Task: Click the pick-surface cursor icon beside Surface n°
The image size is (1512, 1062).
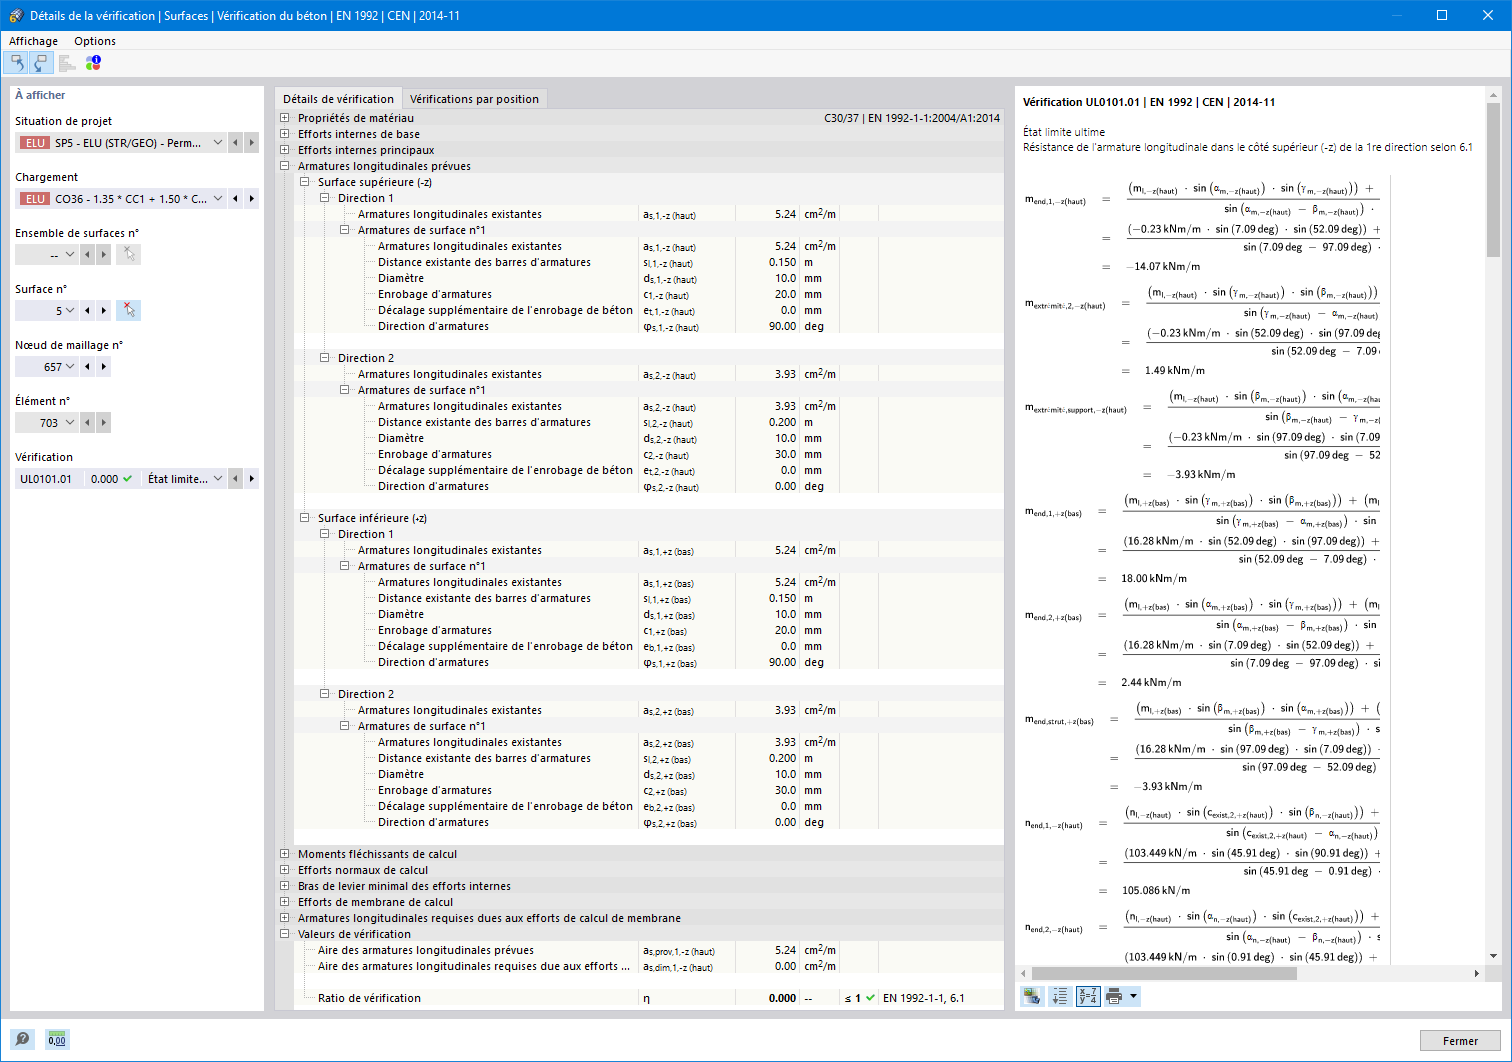Action: coord(128,311)
